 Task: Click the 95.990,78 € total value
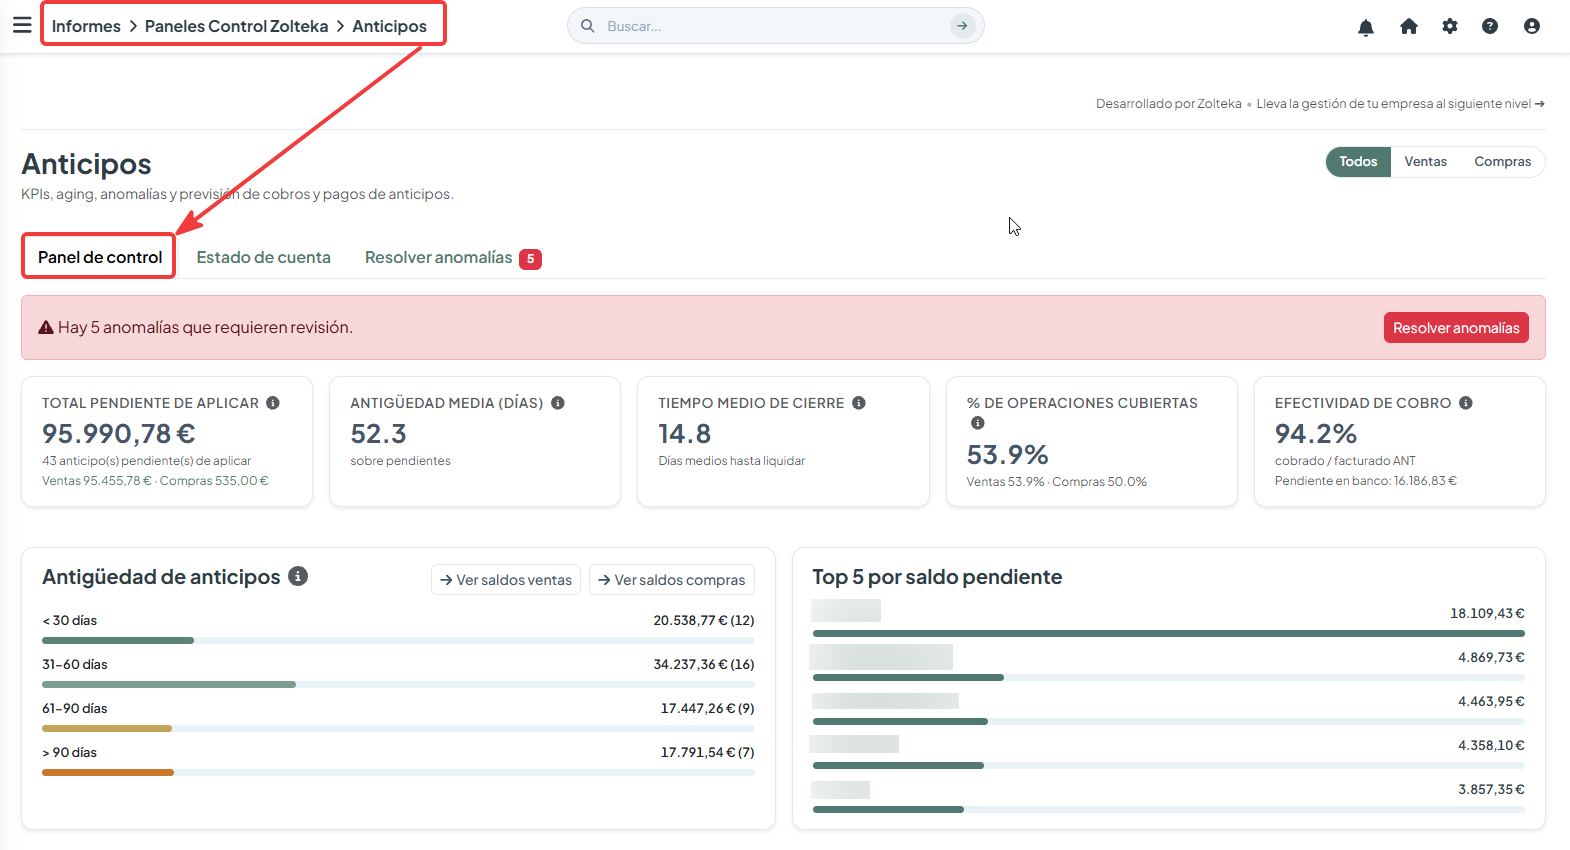(x=119, y=434)
